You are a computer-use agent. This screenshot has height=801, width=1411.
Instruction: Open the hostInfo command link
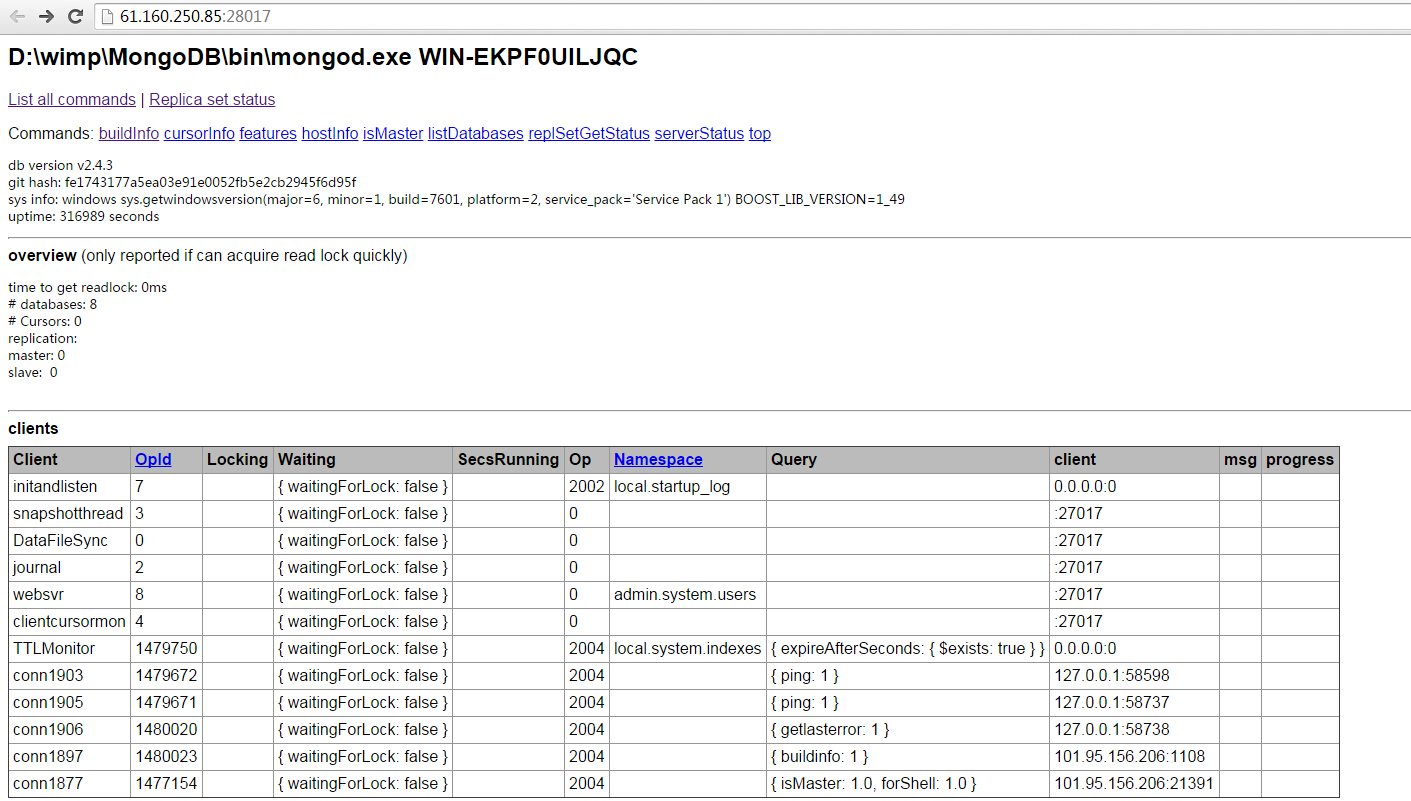[330, 133]
